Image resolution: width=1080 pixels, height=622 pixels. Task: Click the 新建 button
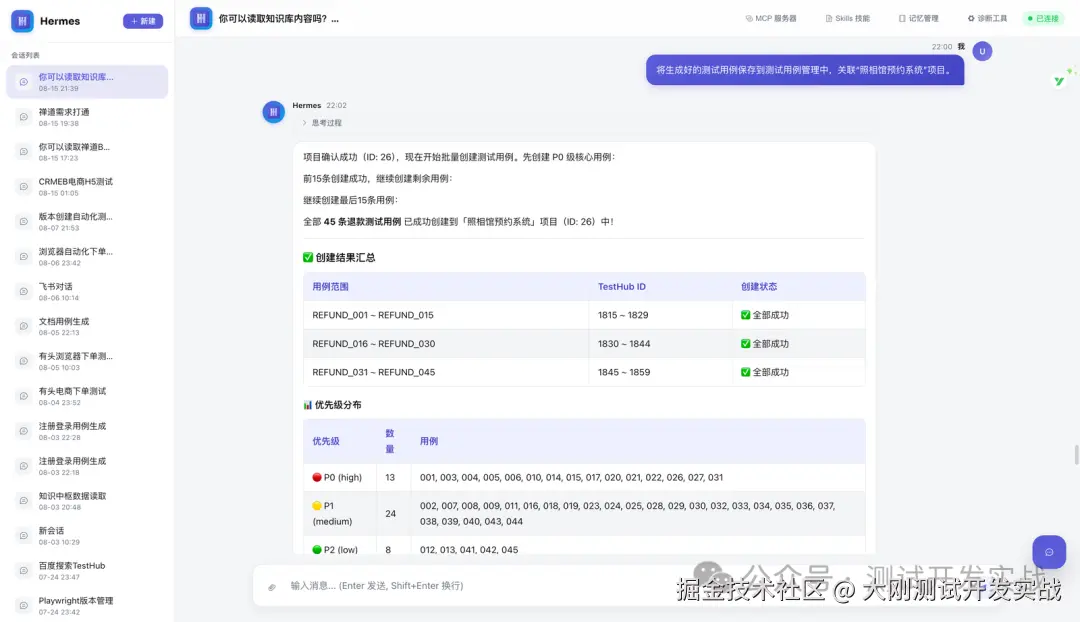(143, 21)
